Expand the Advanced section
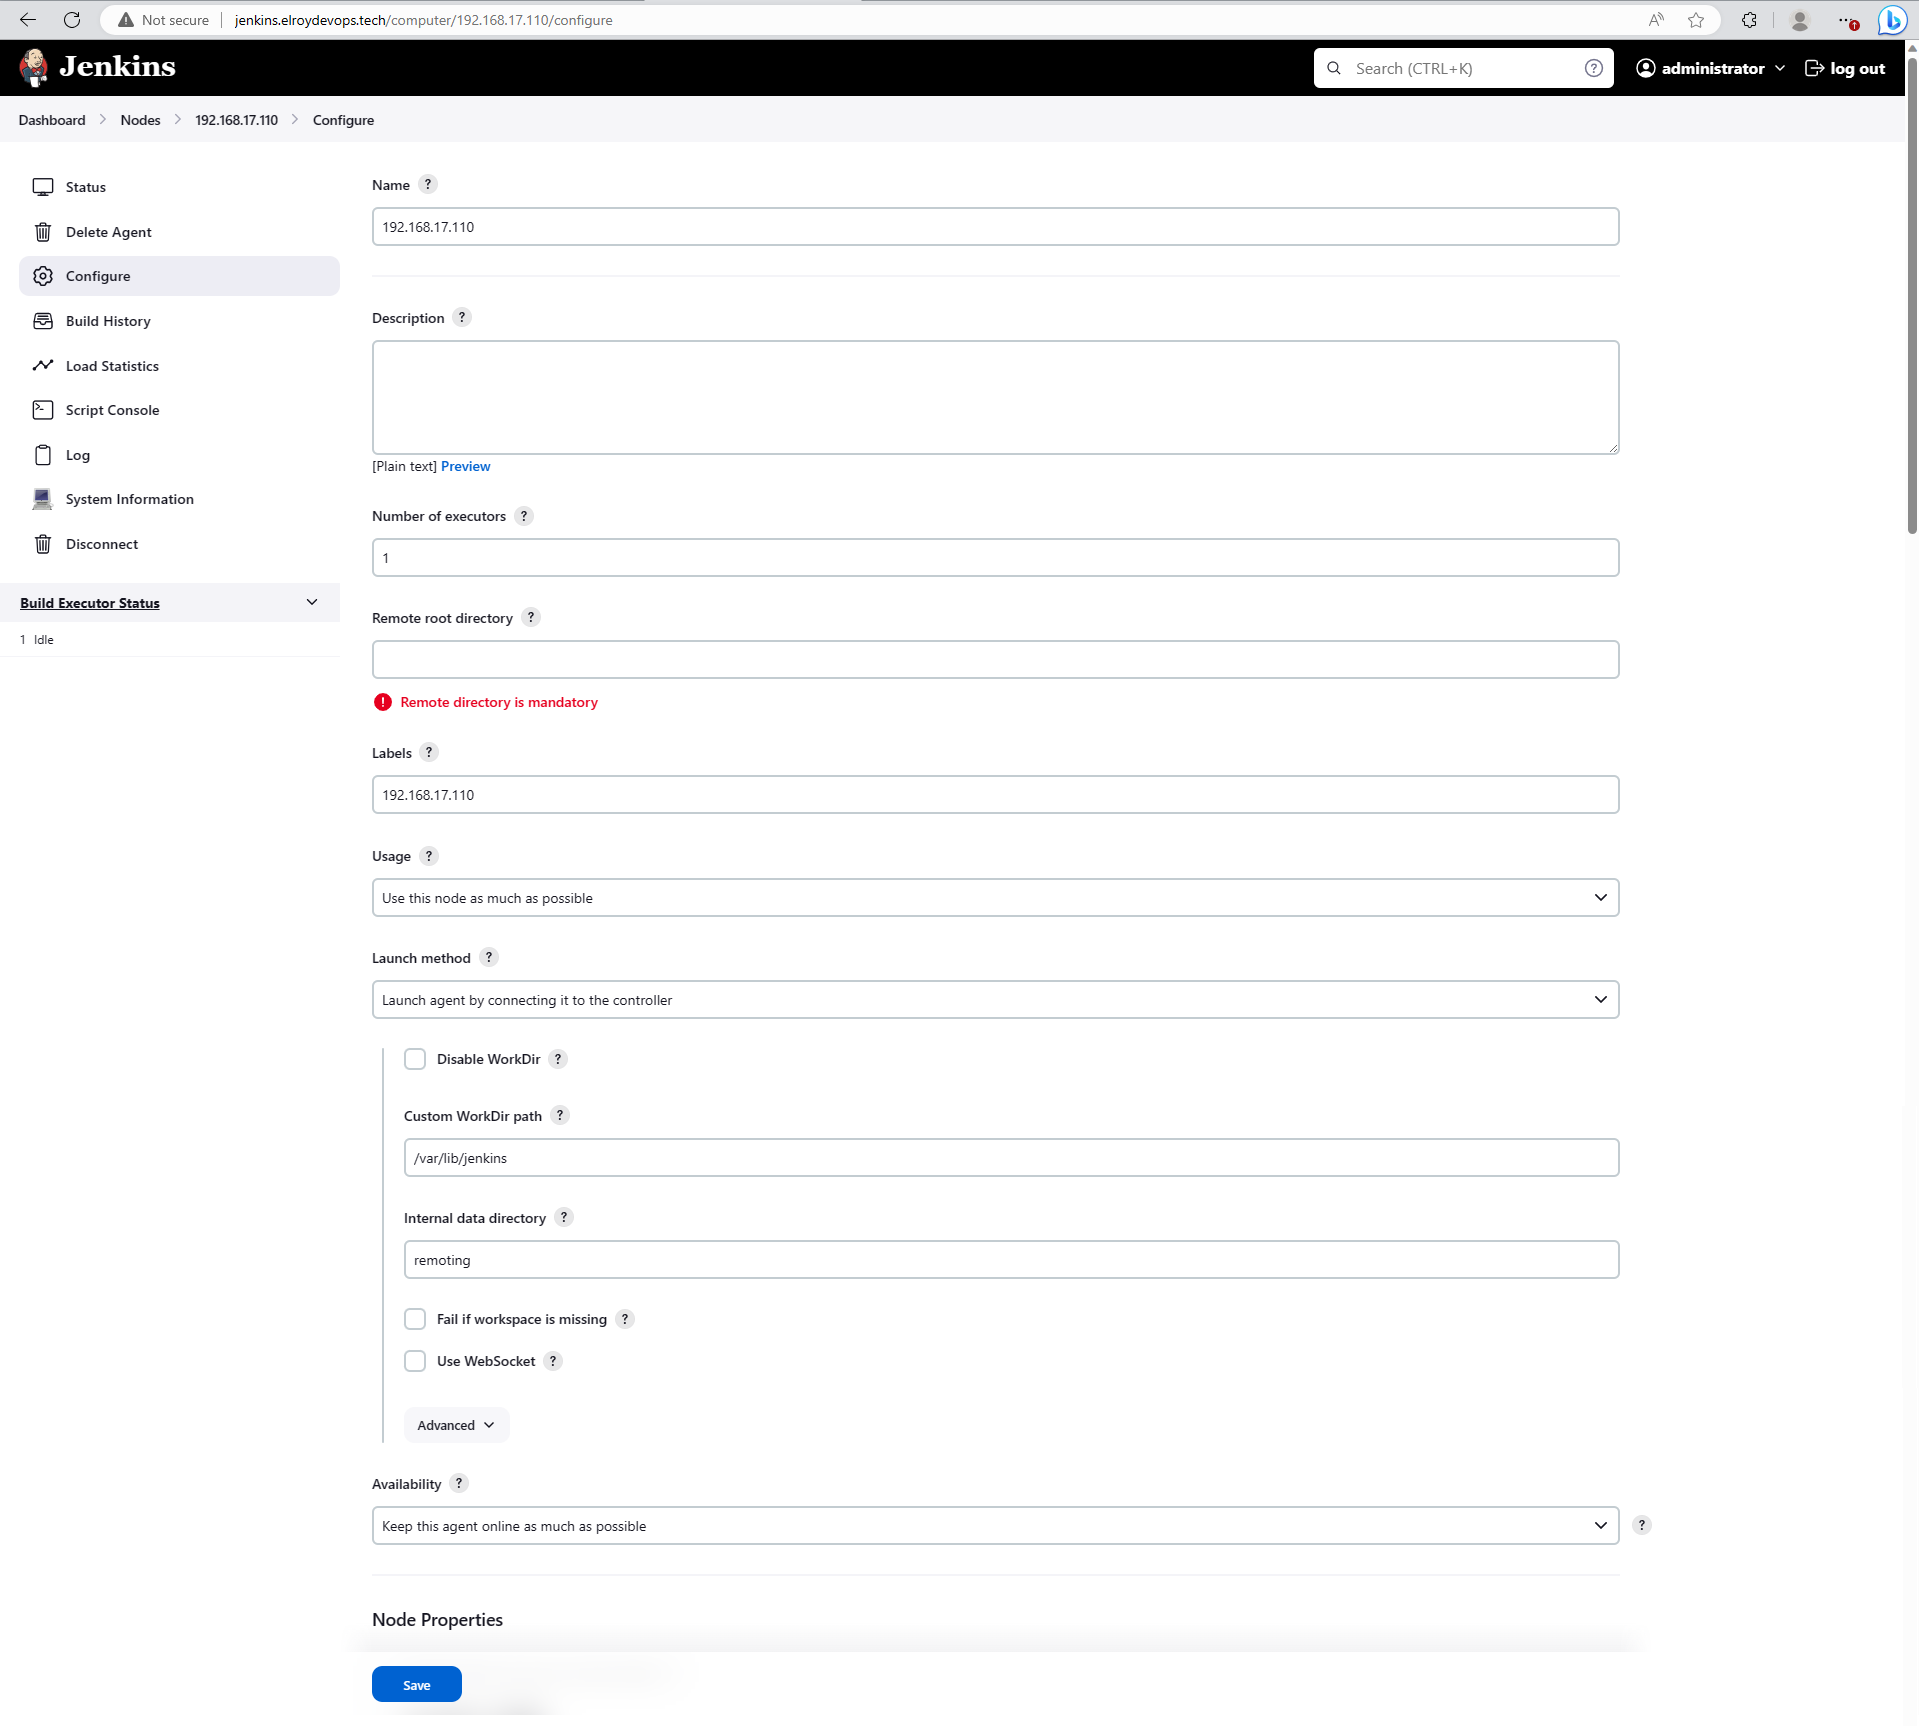The width and height of the screenshot is (1920, 1726). click(x=456, y=1425)
